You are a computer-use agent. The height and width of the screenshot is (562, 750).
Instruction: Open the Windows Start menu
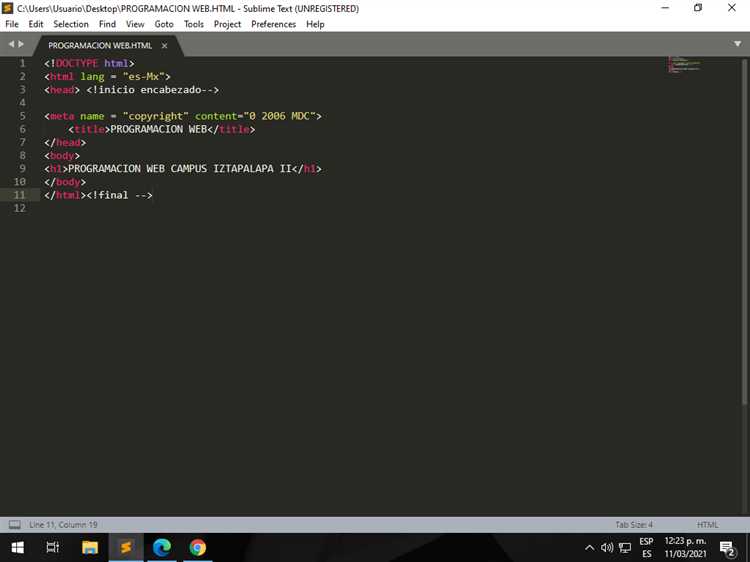pyautogui.click(x=18, y=547)
